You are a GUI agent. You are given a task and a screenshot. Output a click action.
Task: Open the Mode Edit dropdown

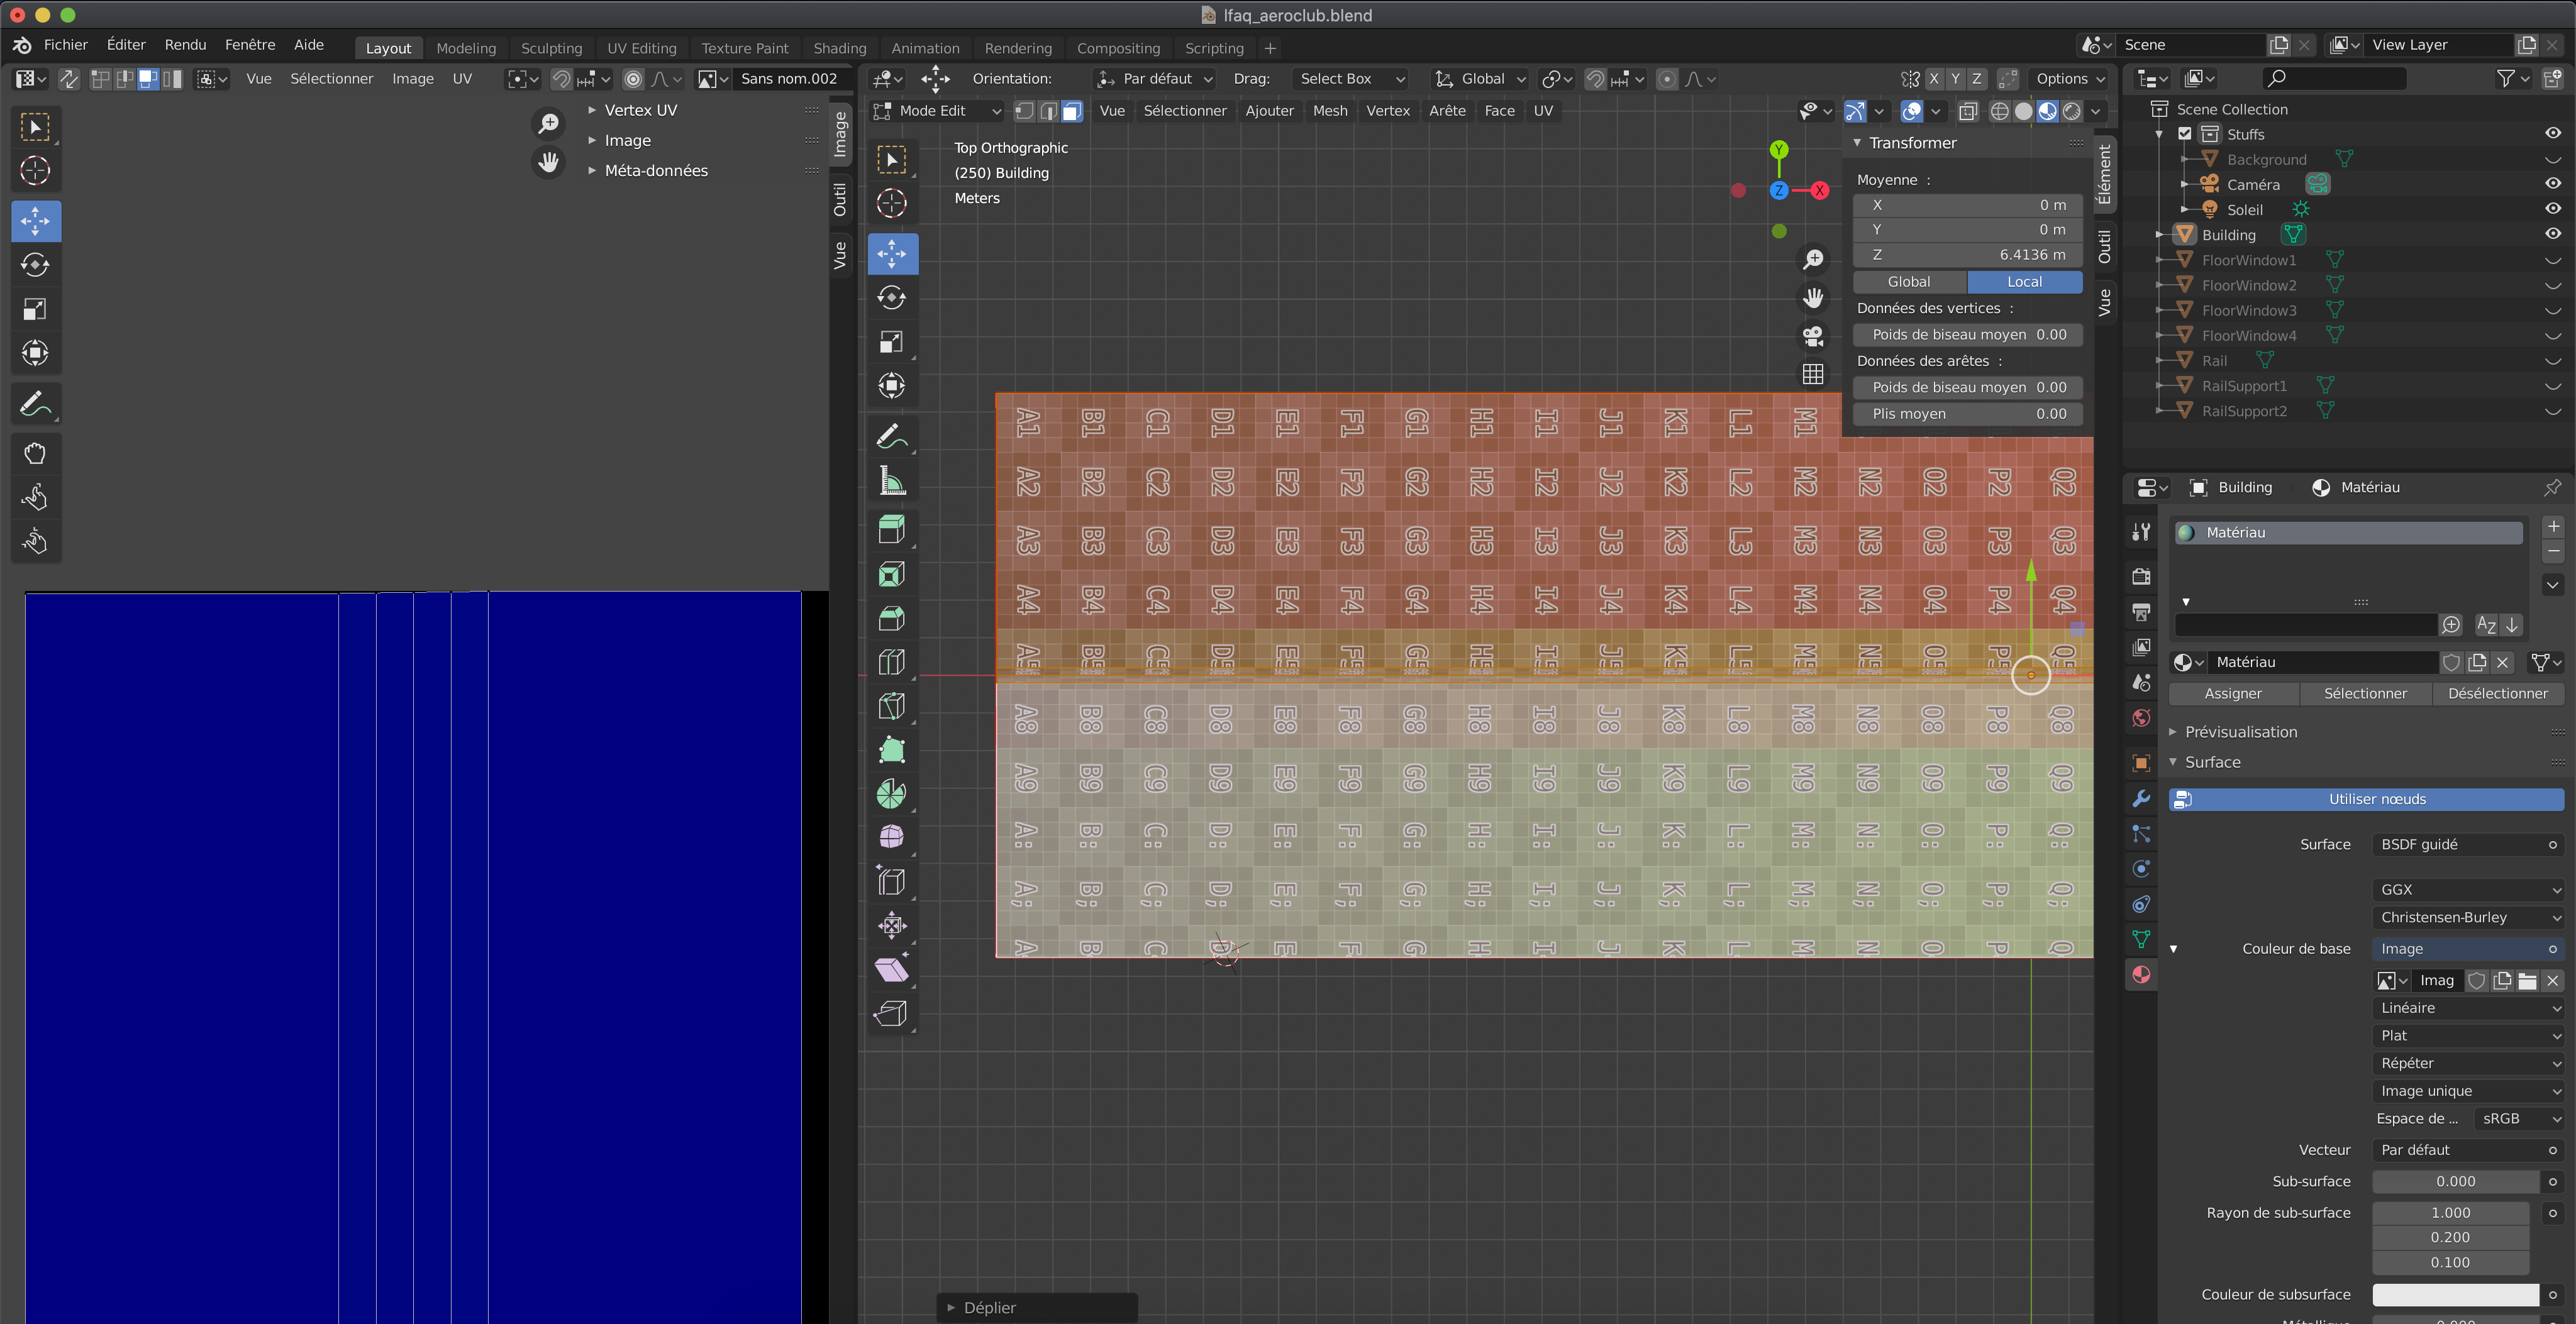tap(937, 110)
